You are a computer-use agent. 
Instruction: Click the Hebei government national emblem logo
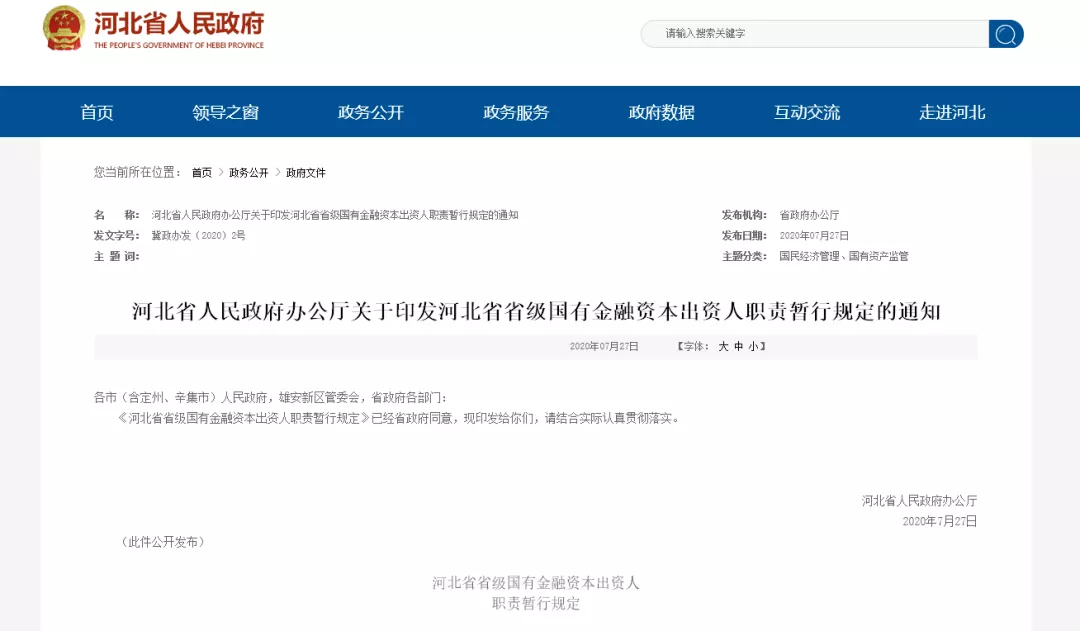coord(64,28)
